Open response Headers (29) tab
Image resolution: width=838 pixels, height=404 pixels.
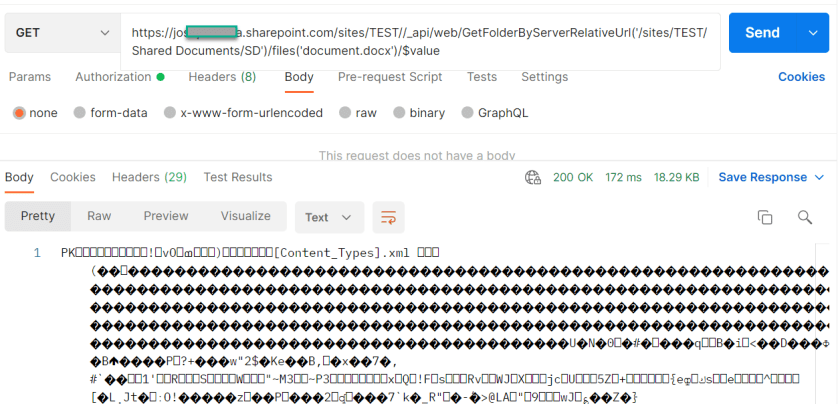(x=149, y=177)
